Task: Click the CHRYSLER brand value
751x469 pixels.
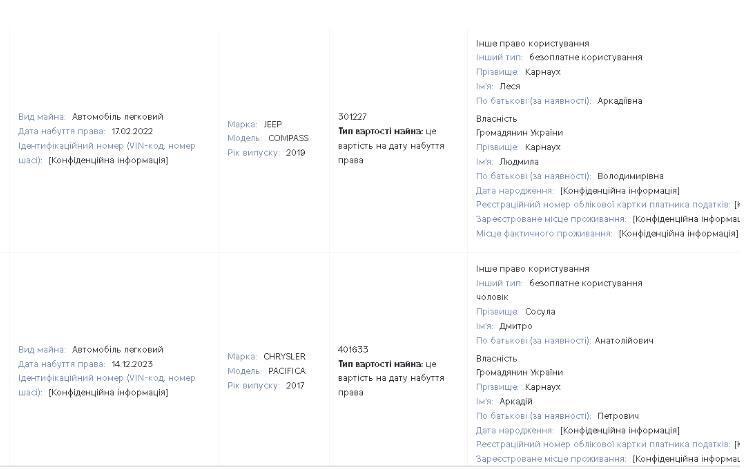Action: click(x=284, y=356)
